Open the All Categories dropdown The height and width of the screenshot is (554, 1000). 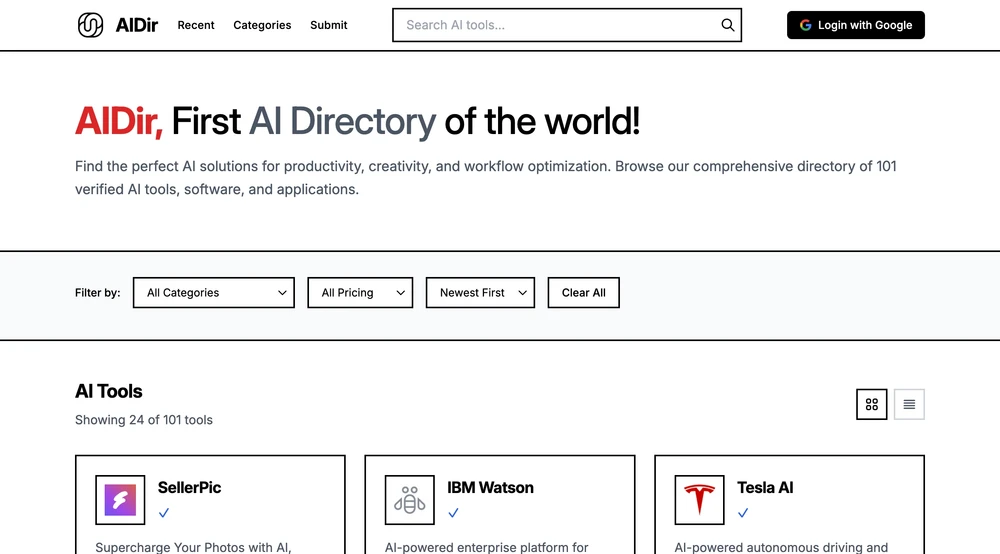214,293
